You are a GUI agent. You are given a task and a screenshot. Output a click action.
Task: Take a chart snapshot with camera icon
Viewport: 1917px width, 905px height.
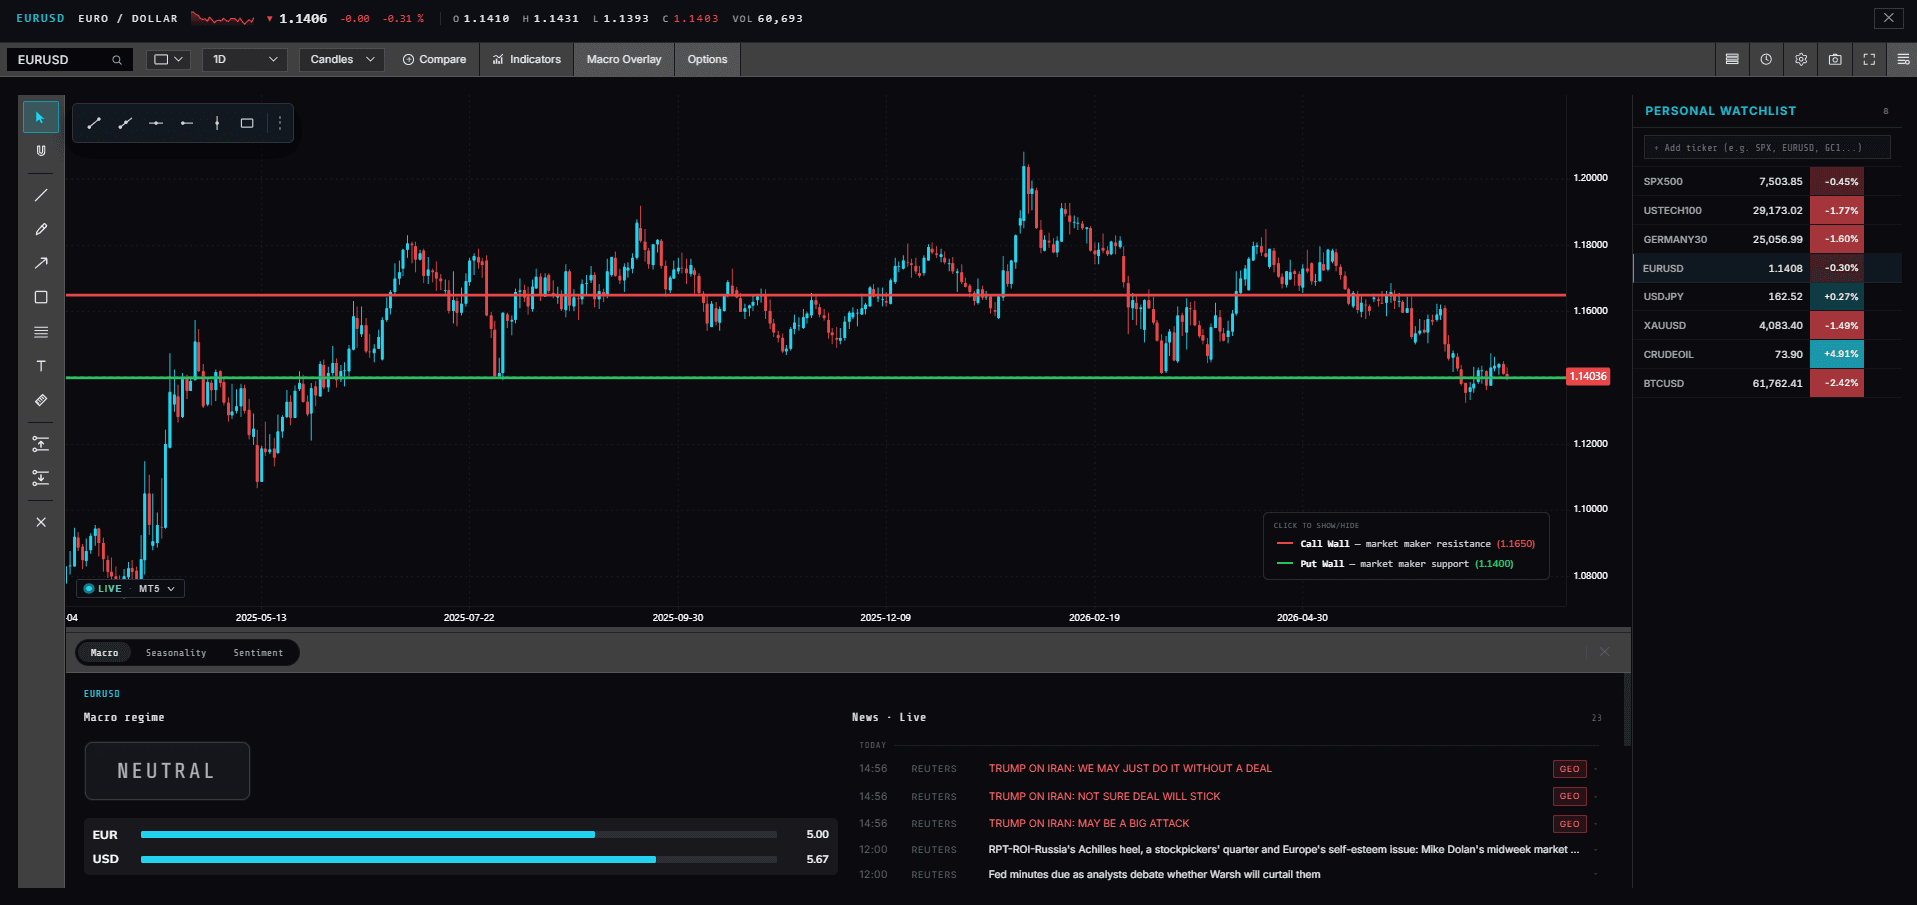(1835, 59)
